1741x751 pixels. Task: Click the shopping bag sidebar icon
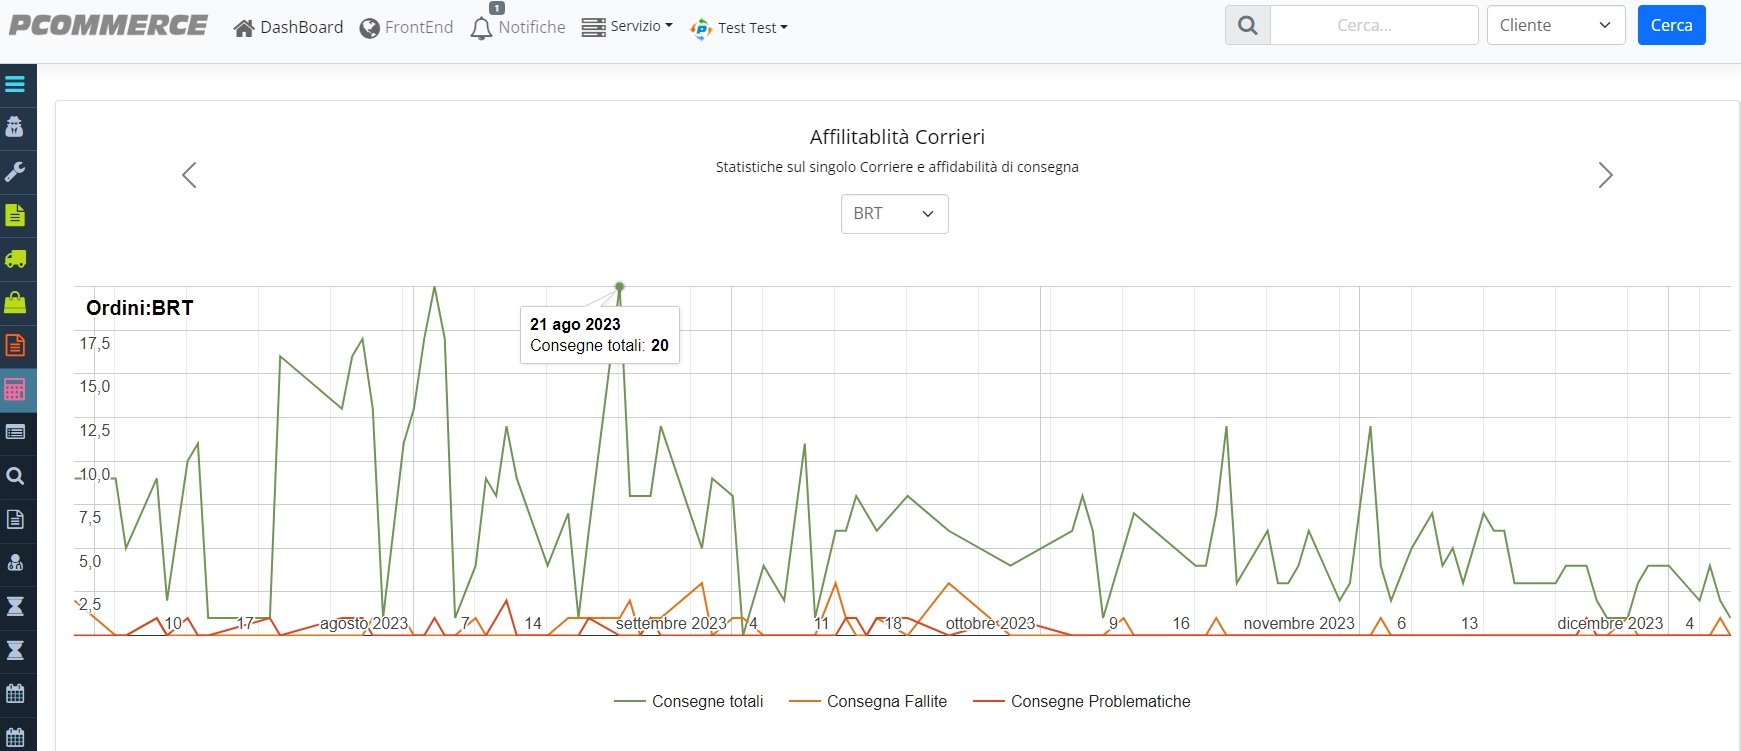pyautogui.click(x=15, y=301)
